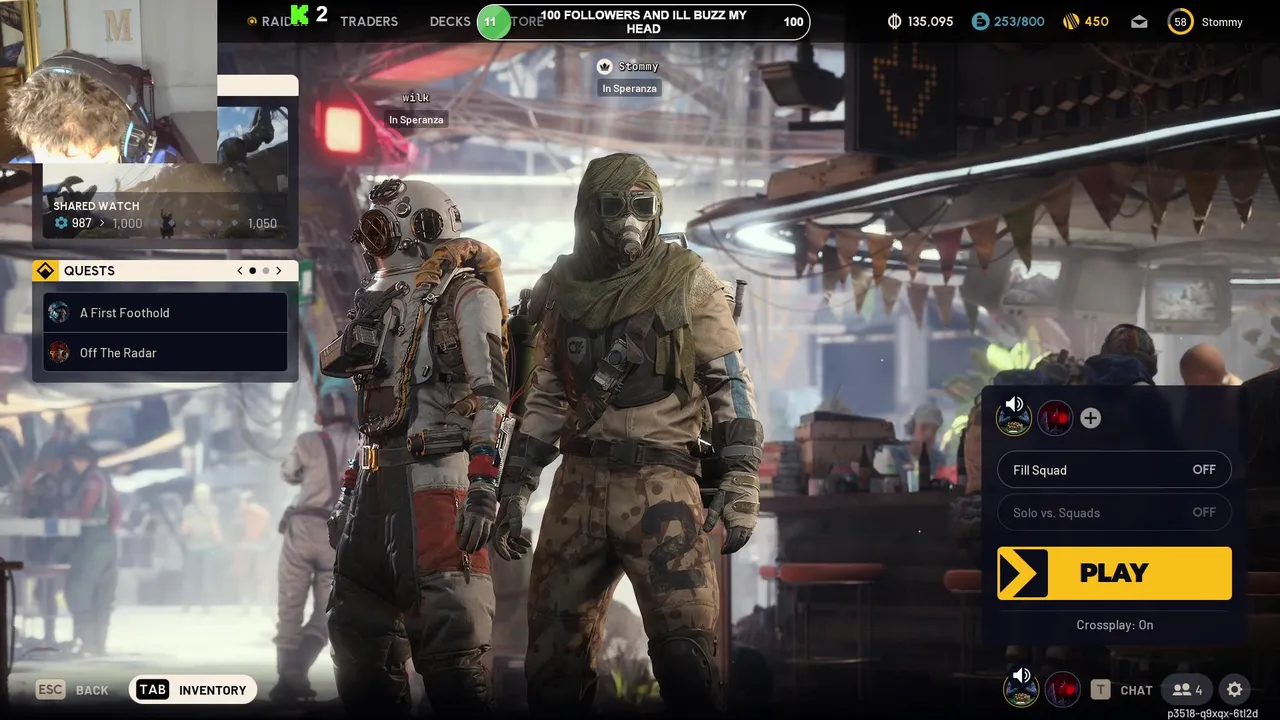Click the TAB key icon
The height and width of the screenshot is (720, 1280).
[x=153, y=689]
